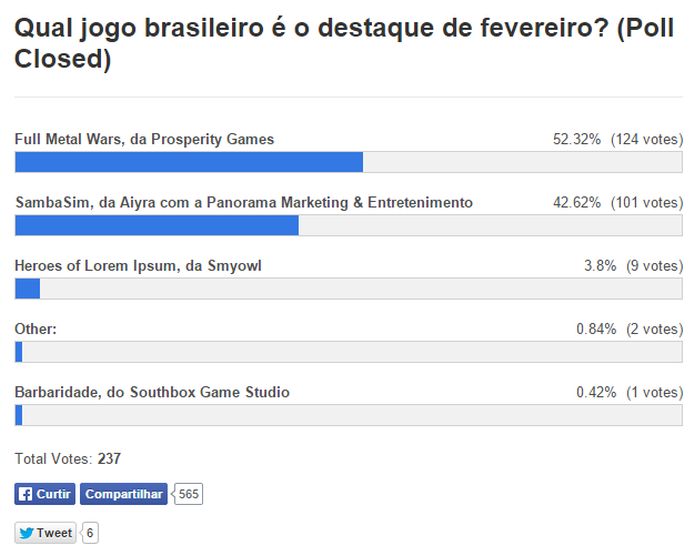Click the Facebook Compartilhar button
The width and height of the screenshot is (695, 556).
(123, 494)
